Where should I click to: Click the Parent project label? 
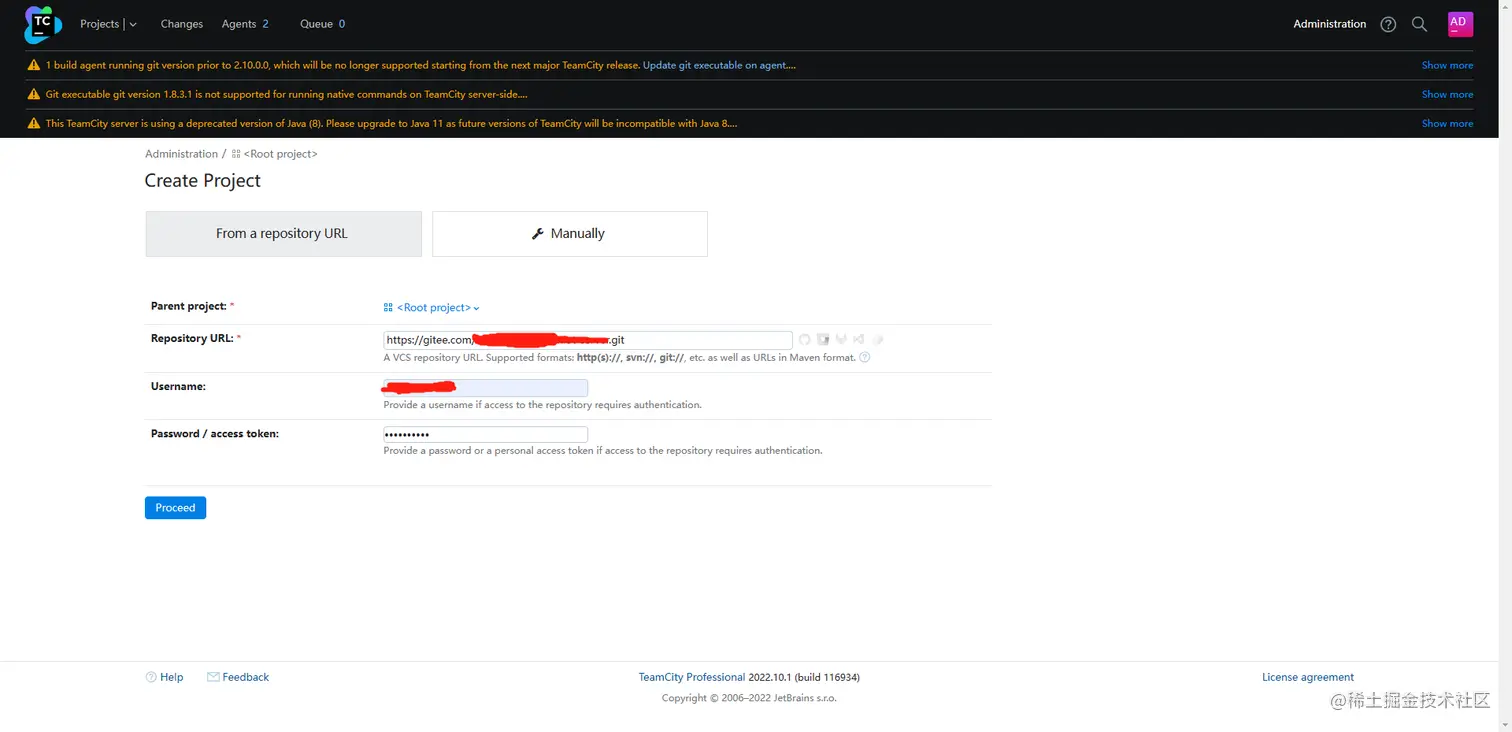tap(189, 306)
